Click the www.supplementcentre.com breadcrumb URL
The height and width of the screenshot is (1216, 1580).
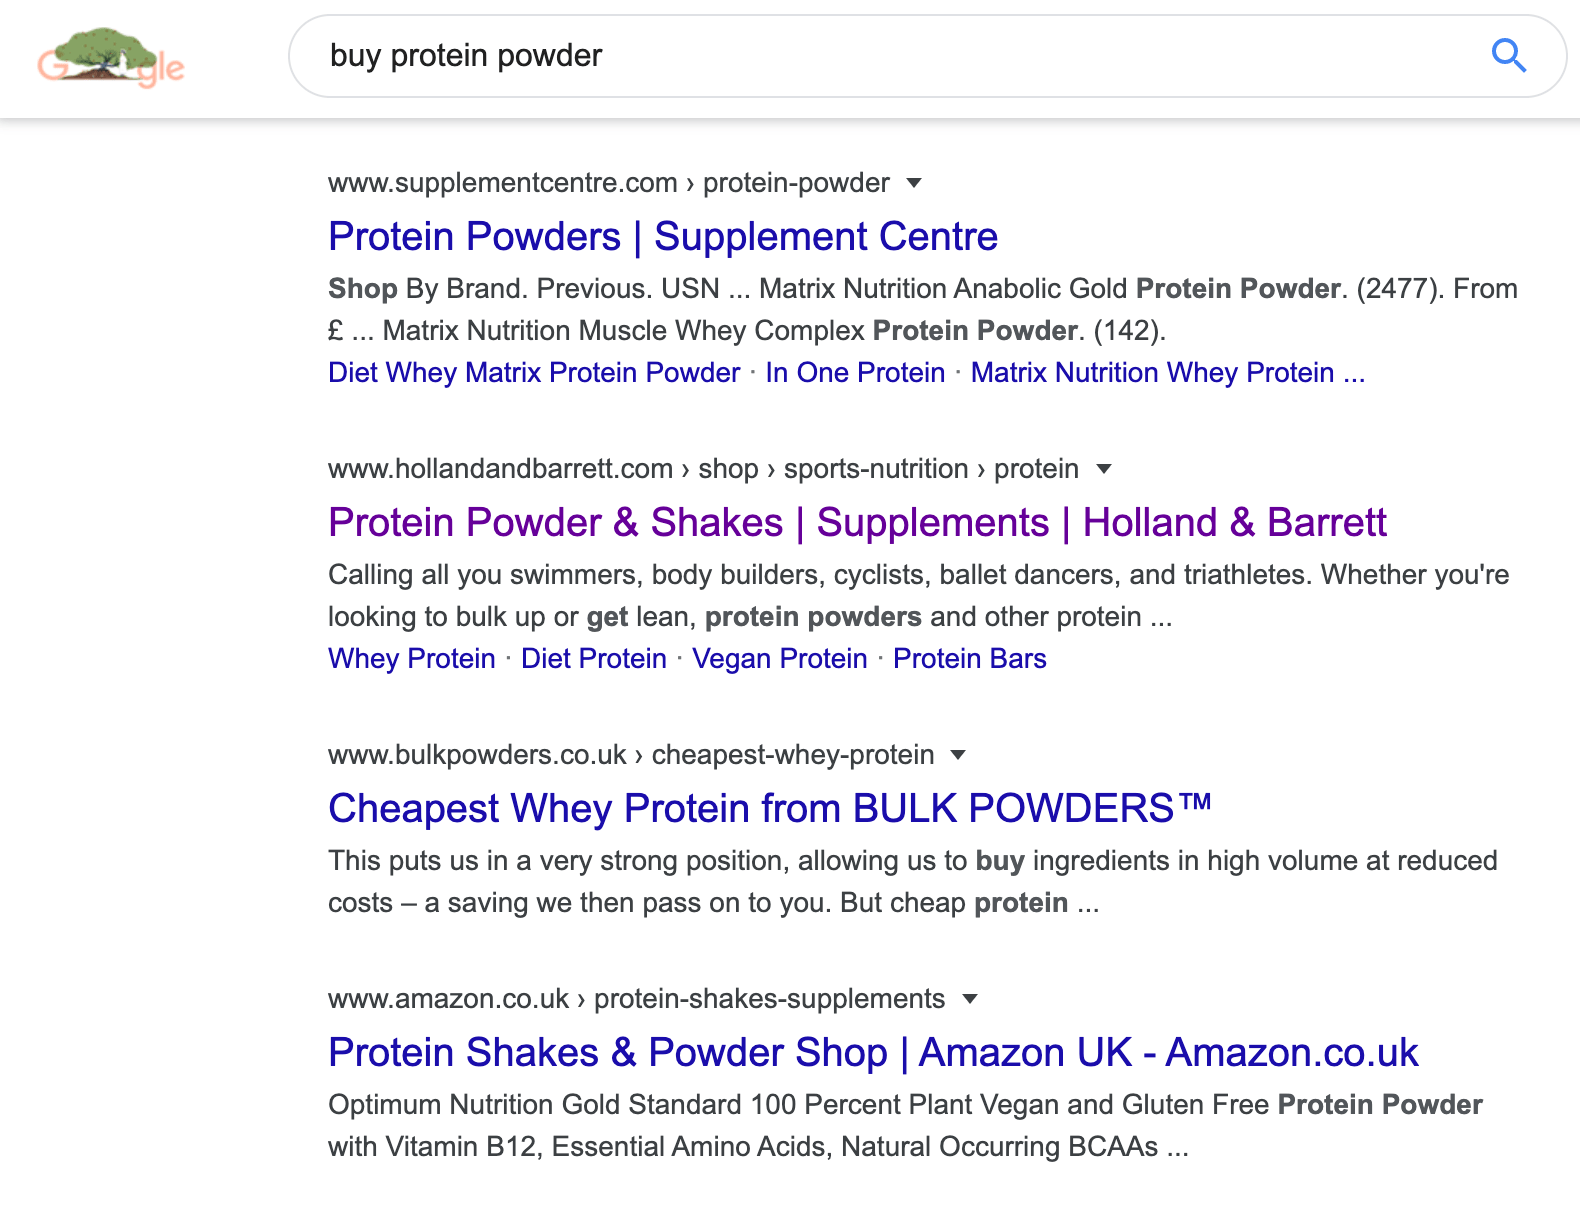point(502,183)
